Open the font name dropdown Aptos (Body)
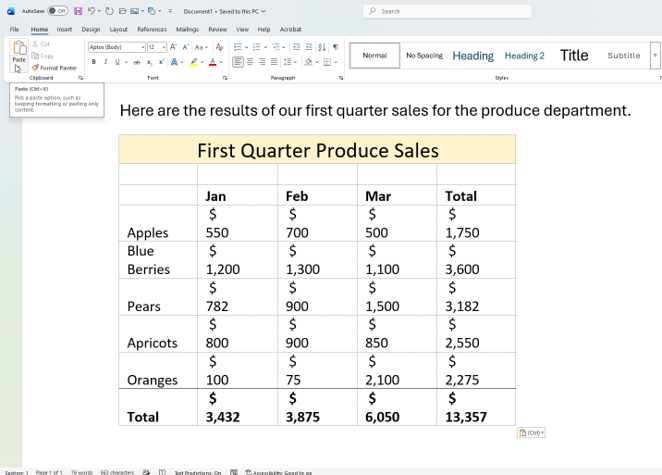This screenshot has height=475, width=662. pyautogui.click(x=143, y=47)
